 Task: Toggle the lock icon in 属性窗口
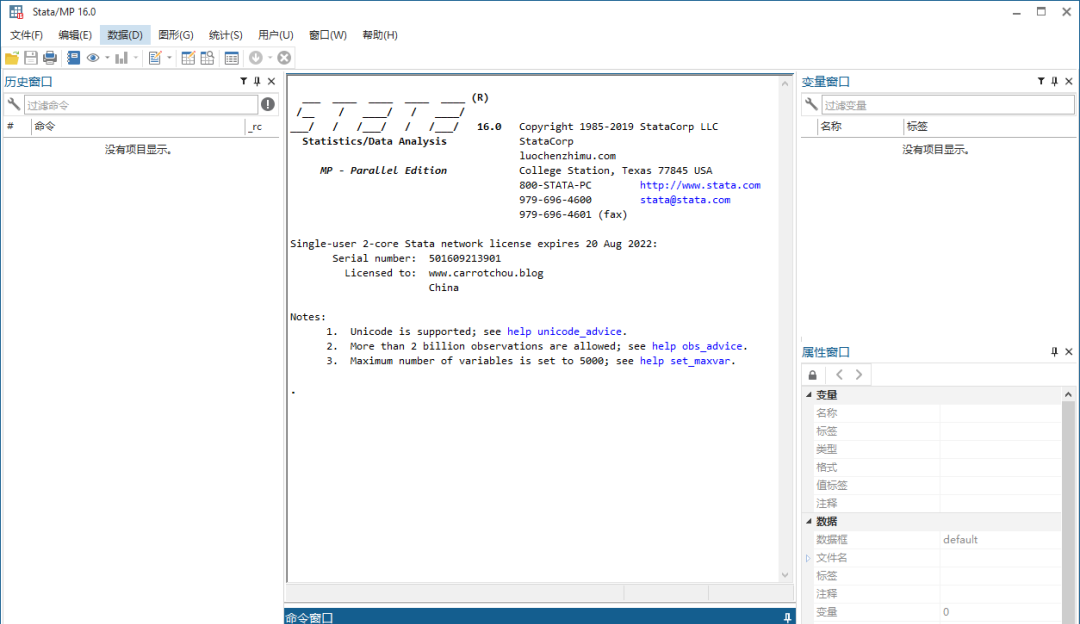point(813,375)
